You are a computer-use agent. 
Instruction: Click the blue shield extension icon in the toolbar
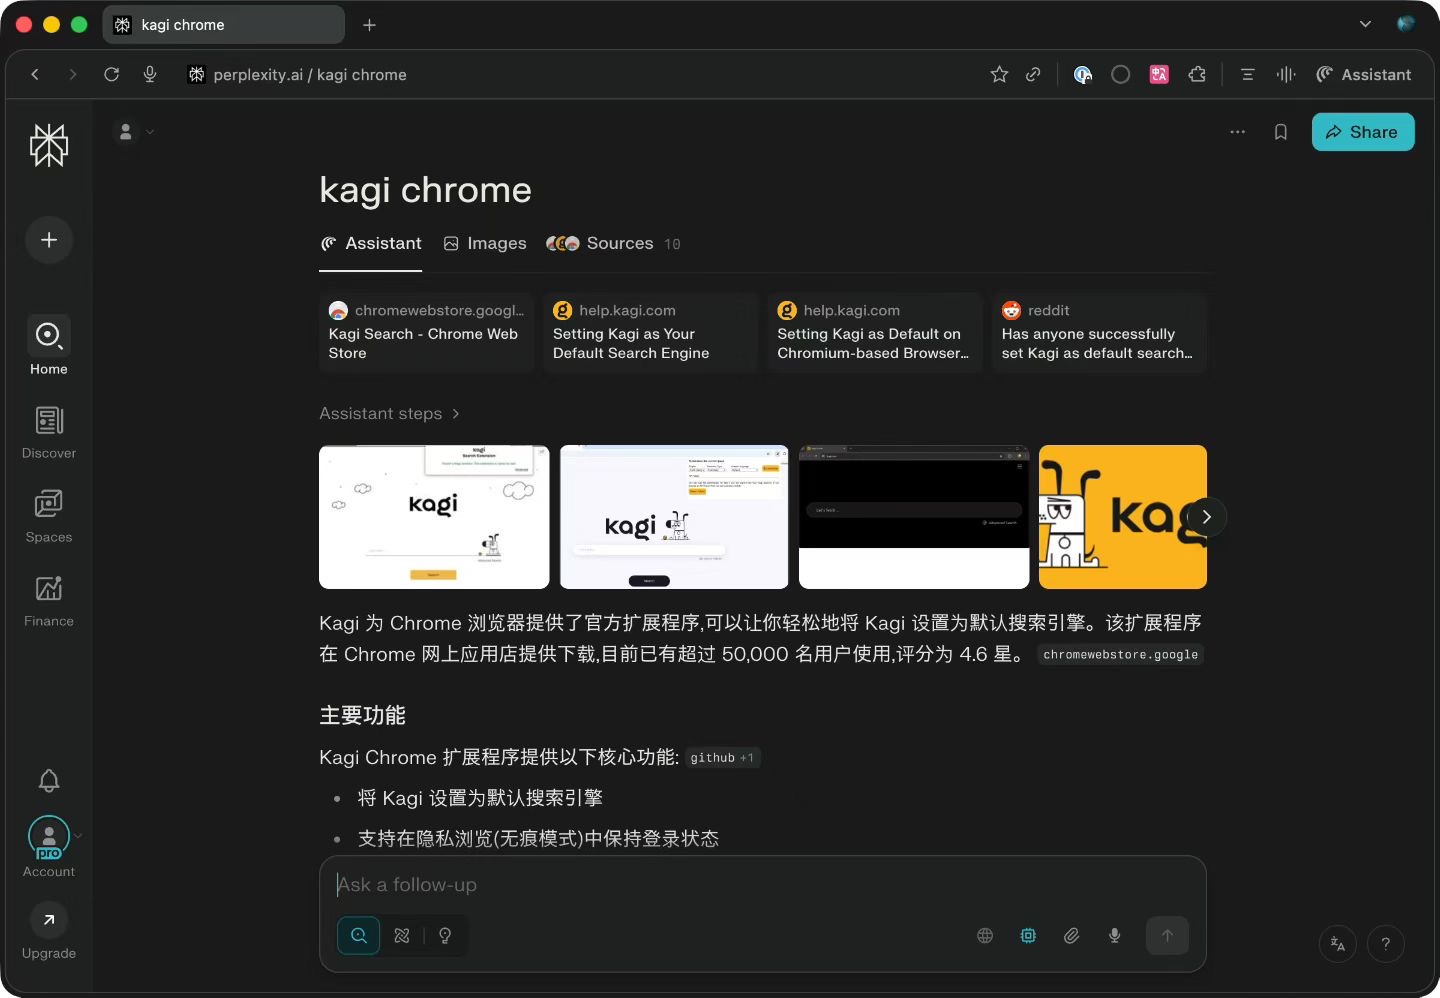(1083, 74)
